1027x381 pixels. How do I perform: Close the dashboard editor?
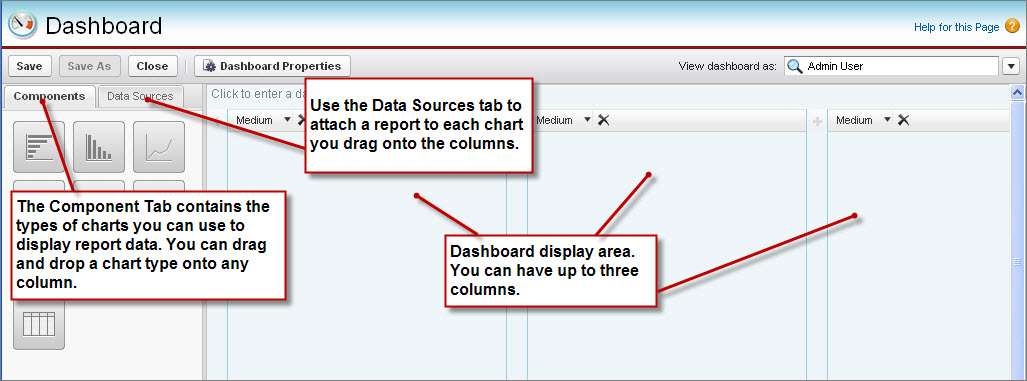coord(153,66)
